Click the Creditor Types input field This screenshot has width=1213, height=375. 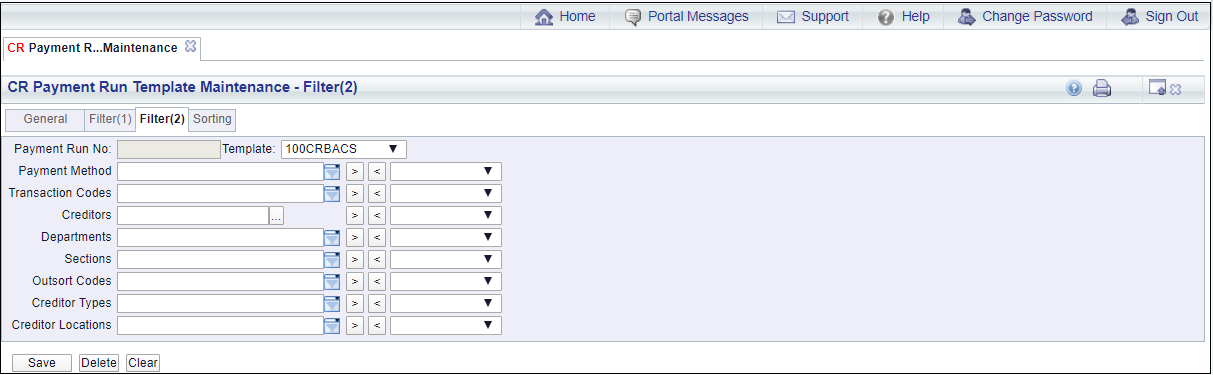[220, 303]
